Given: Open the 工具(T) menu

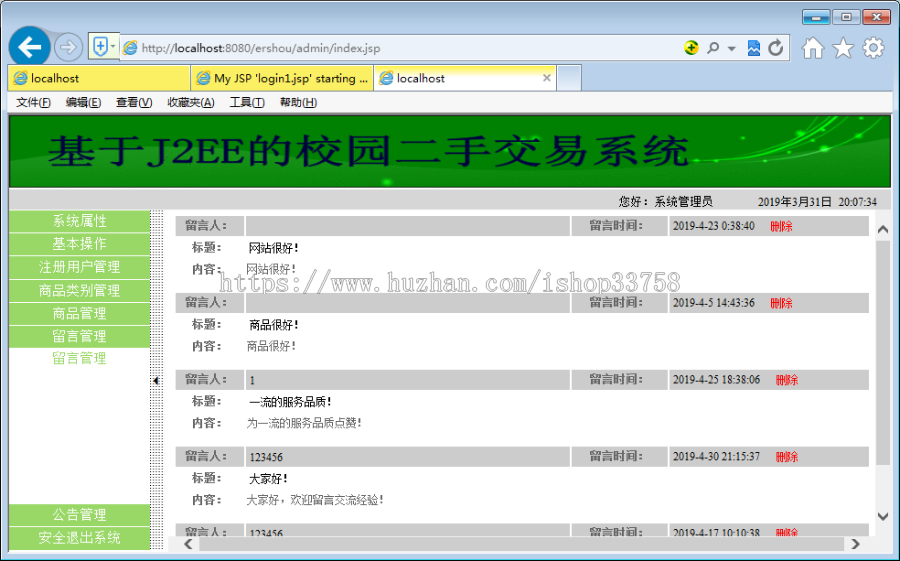Looking at the screenshot, I should 247,103.
